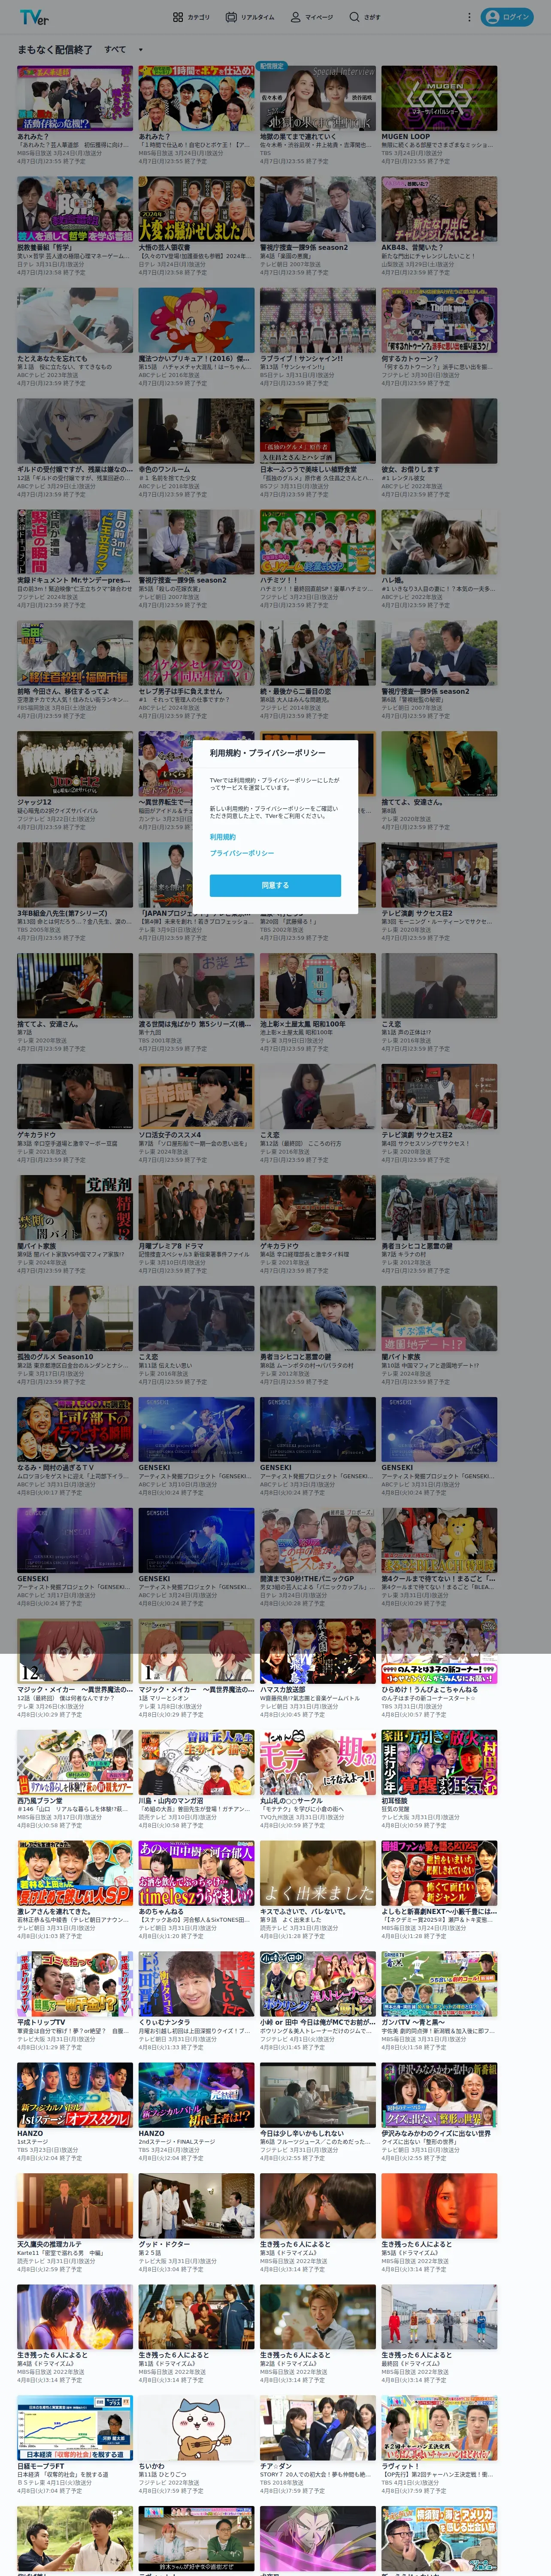551x2576 pixels.
Task: Click the ログイン login button
Action: [507, 17]
